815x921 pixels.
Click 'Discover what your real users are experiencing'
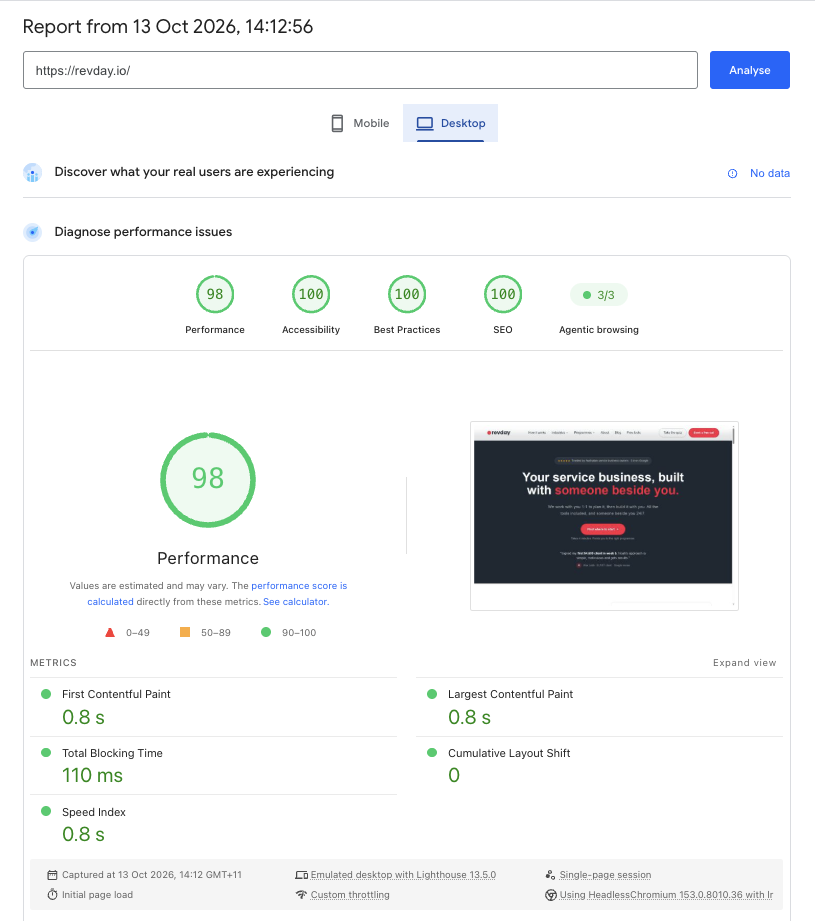[194, 172]
